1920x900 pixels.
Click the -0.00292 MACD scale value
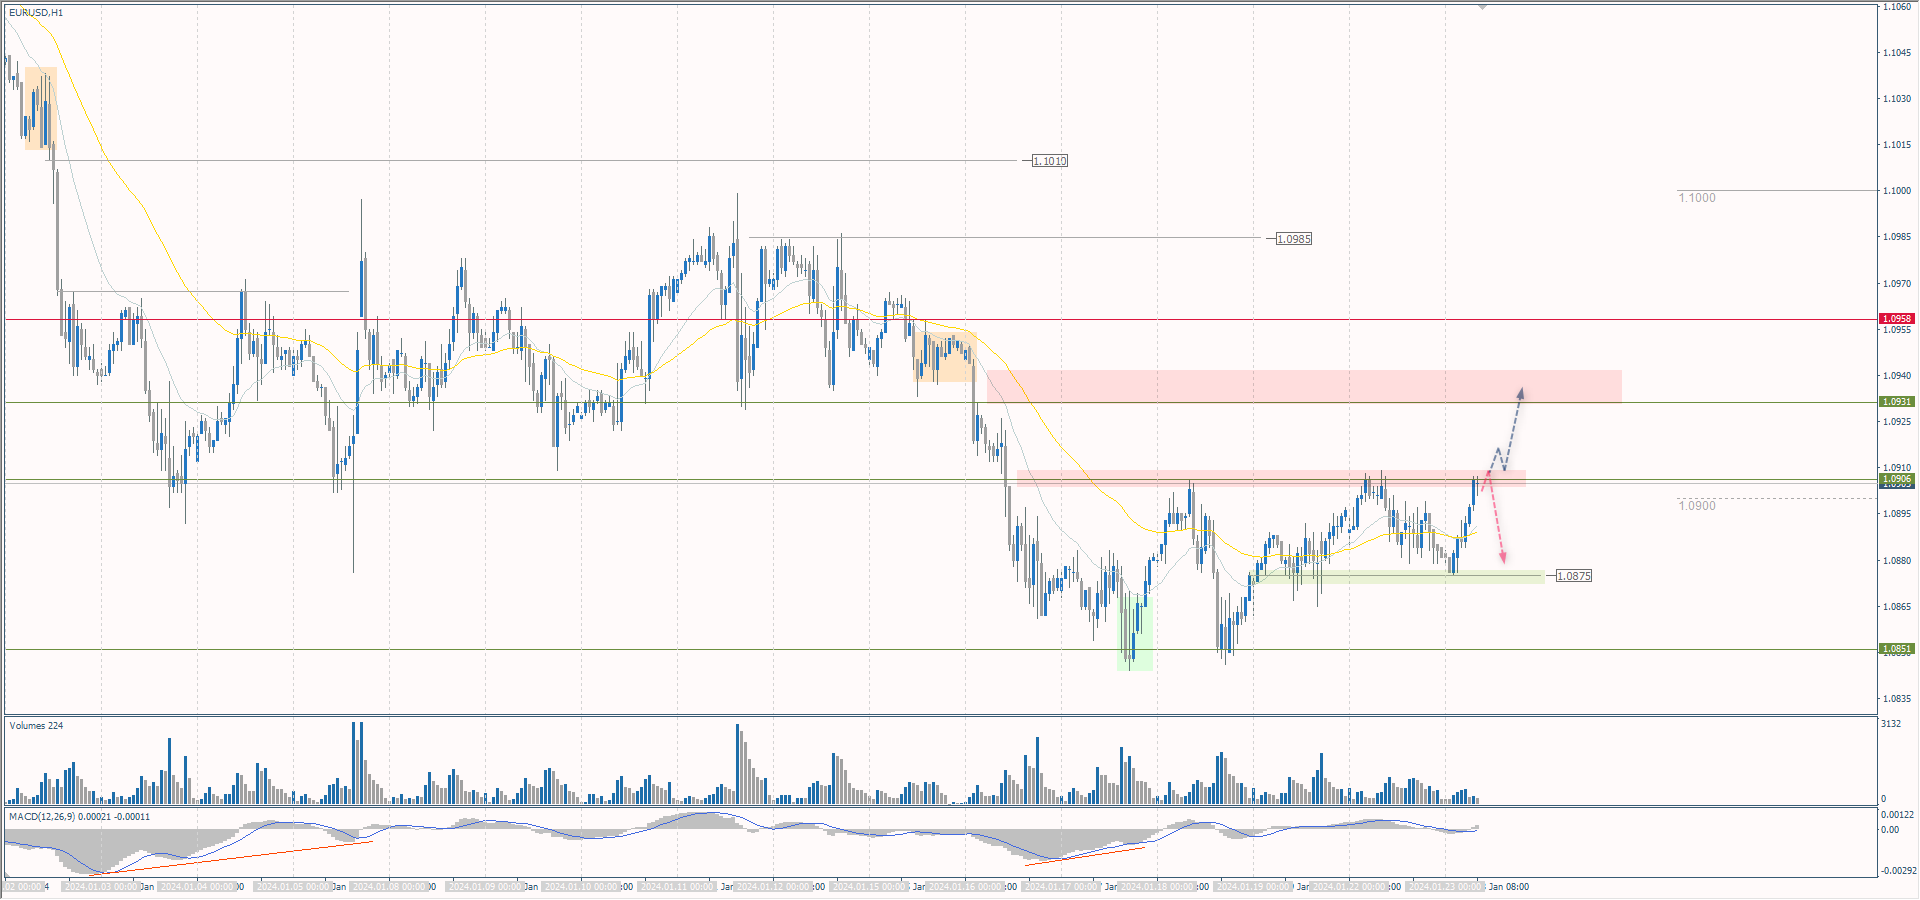1897,871
